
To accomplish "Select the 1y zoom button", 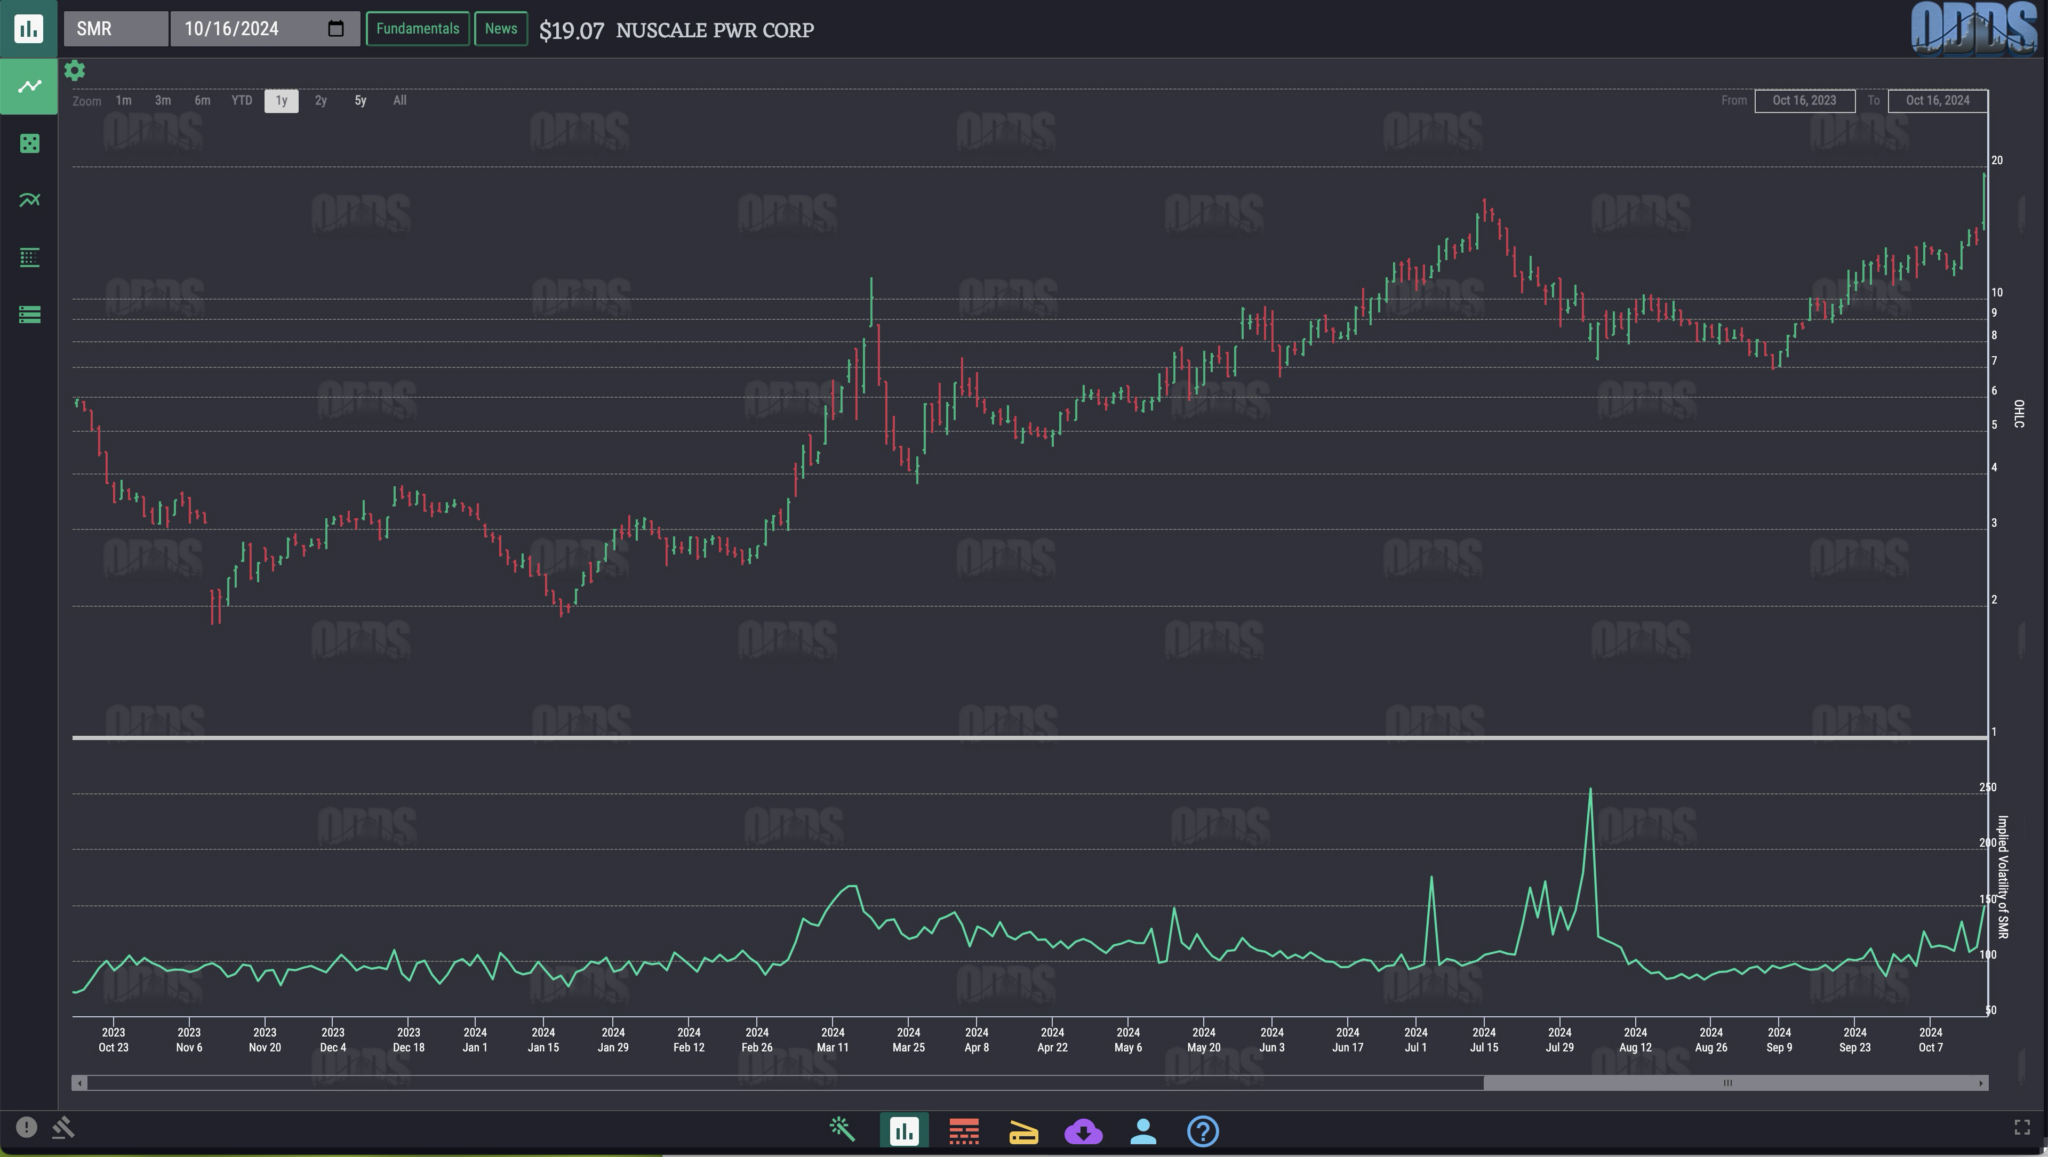I will point(281,101).
